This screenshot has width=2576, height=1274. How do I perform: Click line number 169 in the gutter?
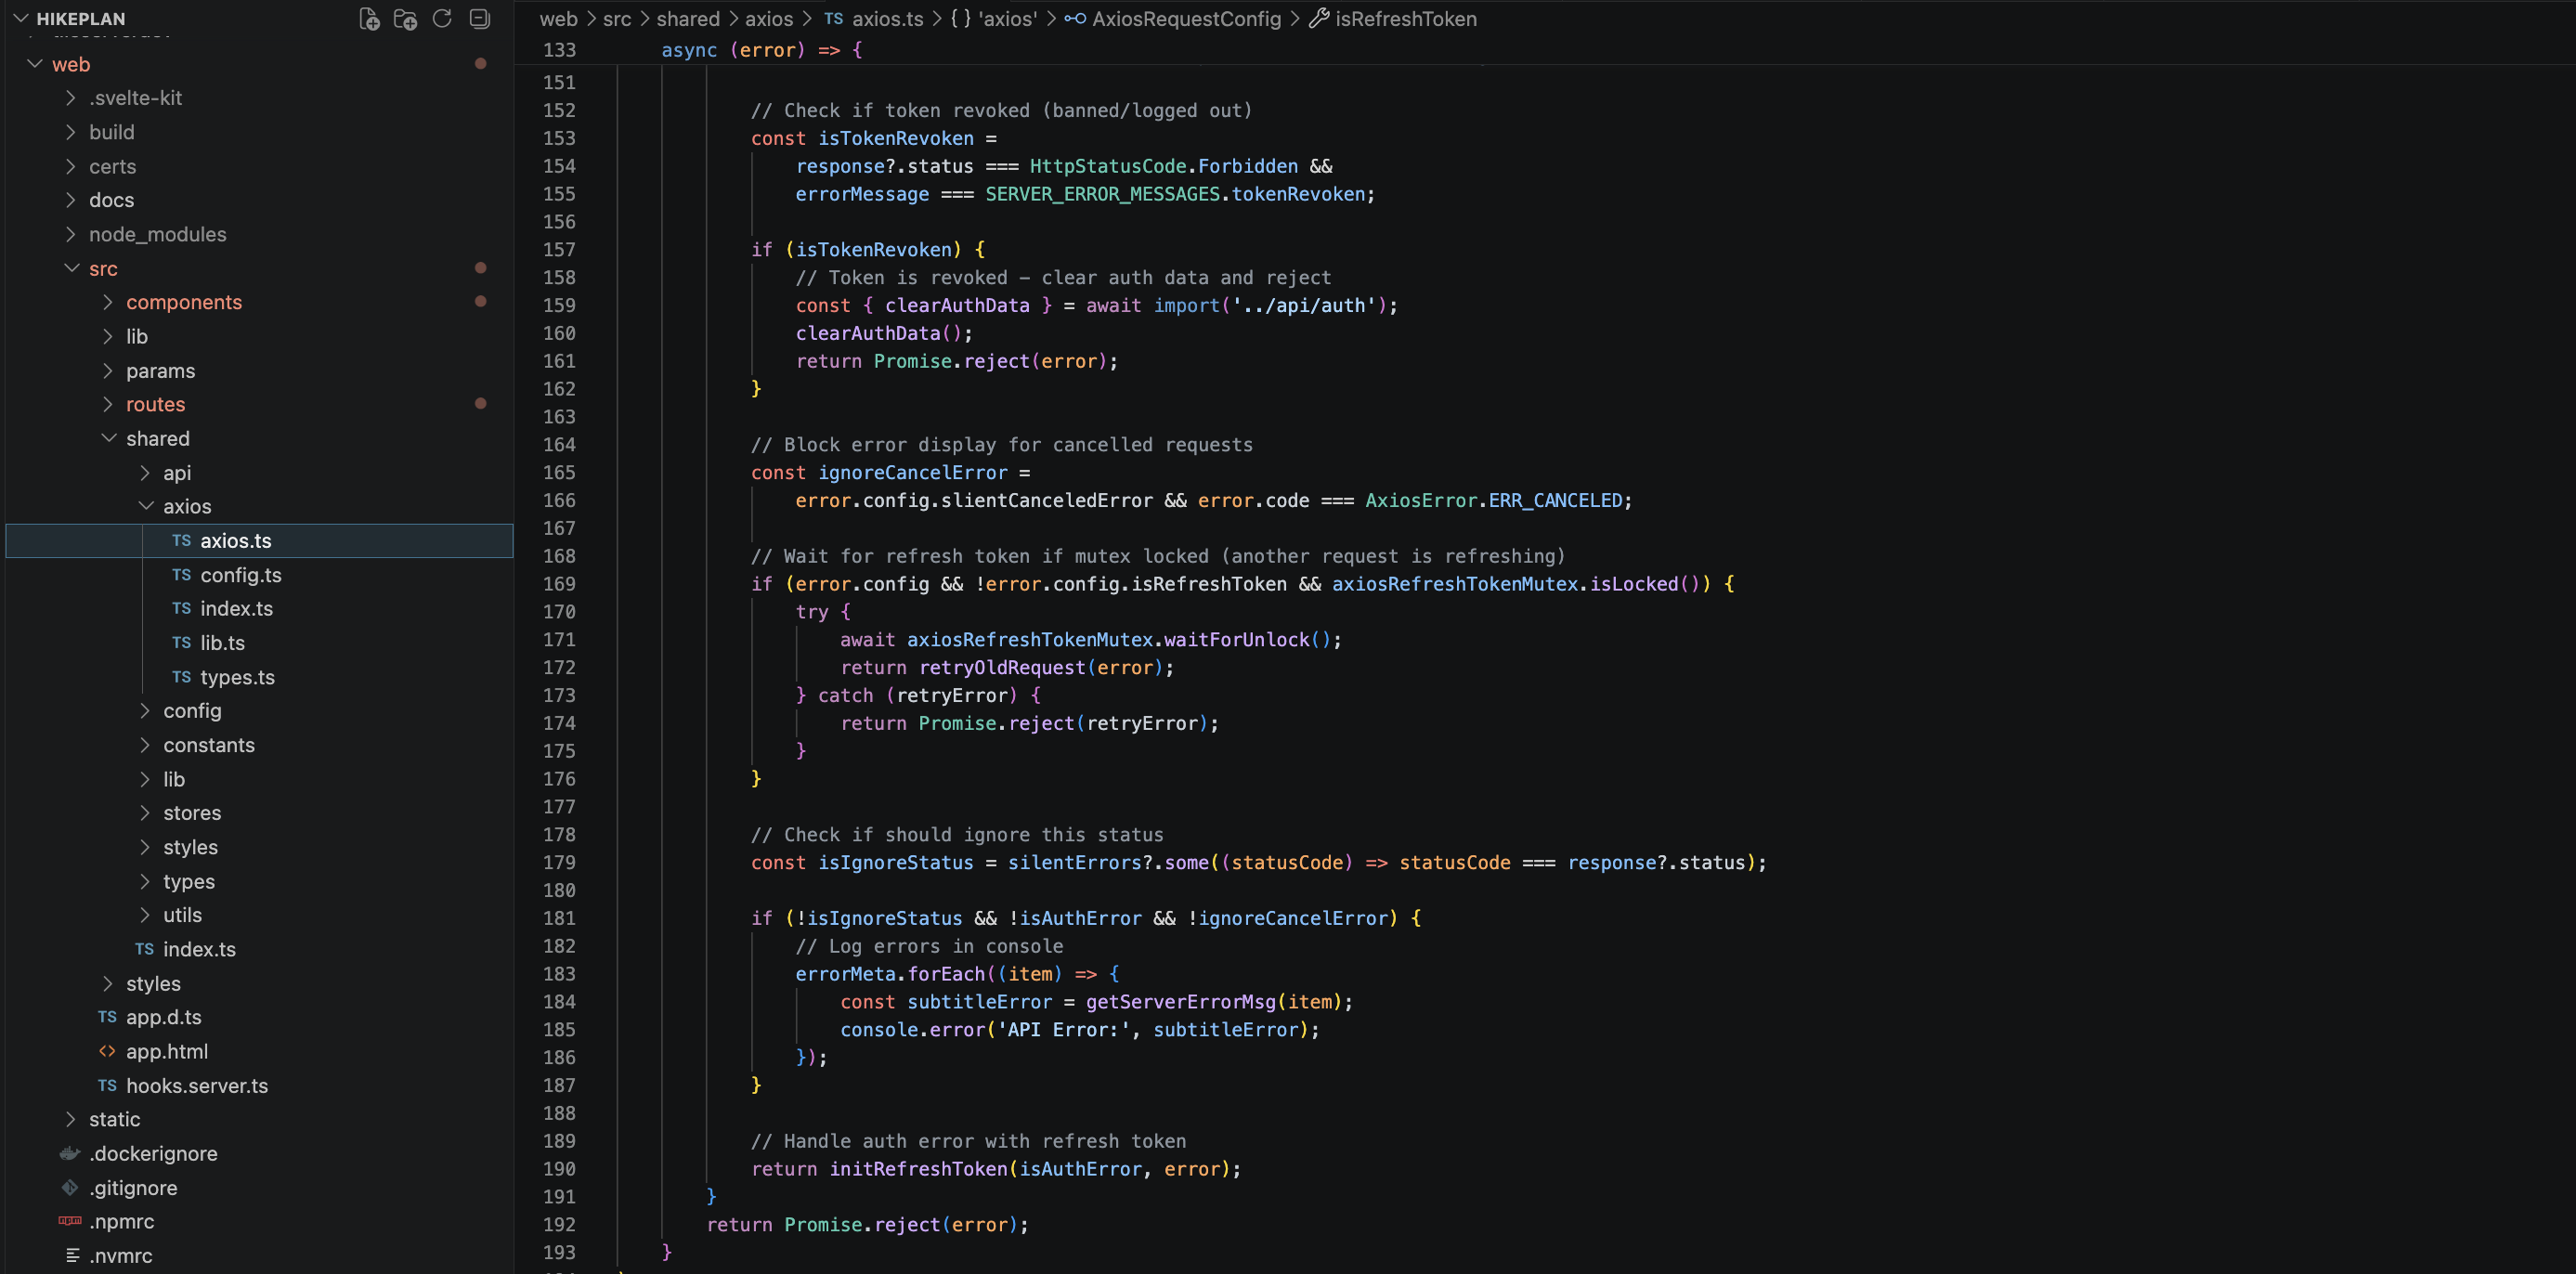click(x=559, y=584)
